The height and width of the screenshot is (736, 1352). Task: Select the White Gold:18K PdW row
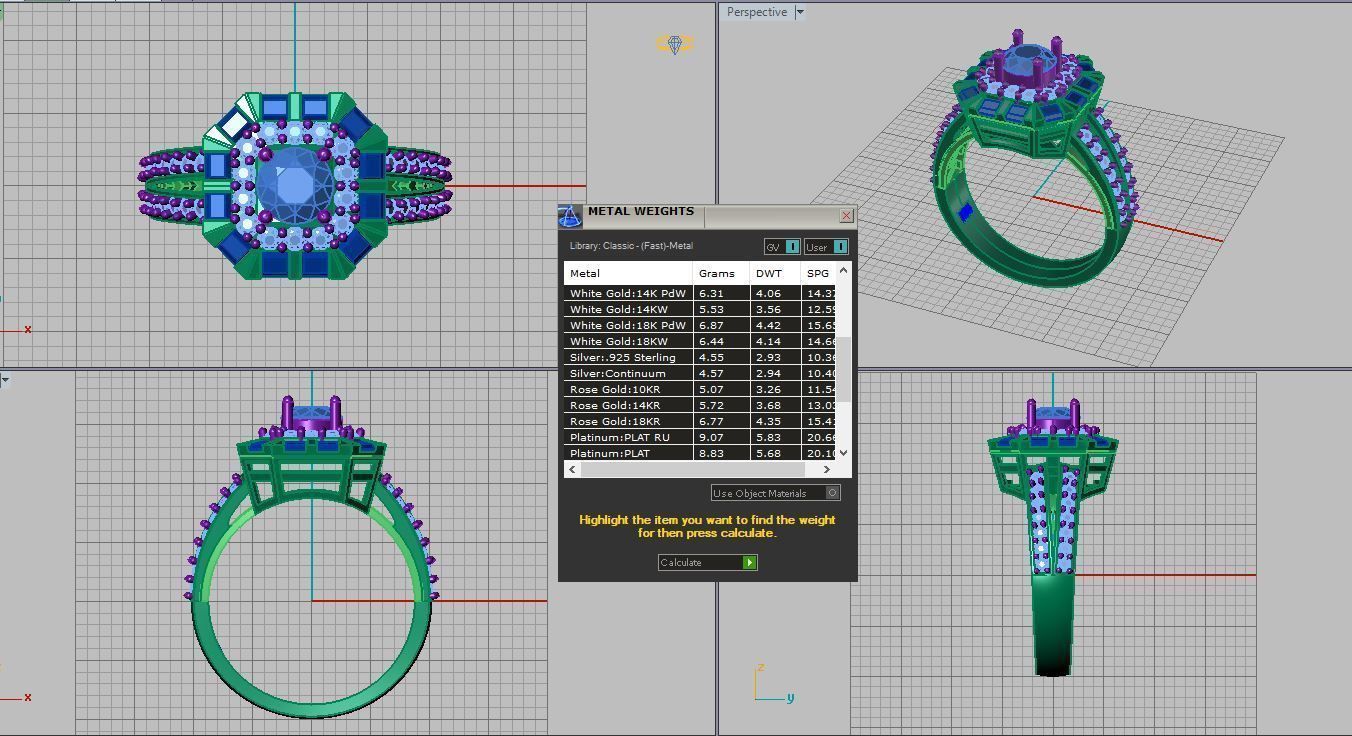pyautogui.click(x=699, y=325)
